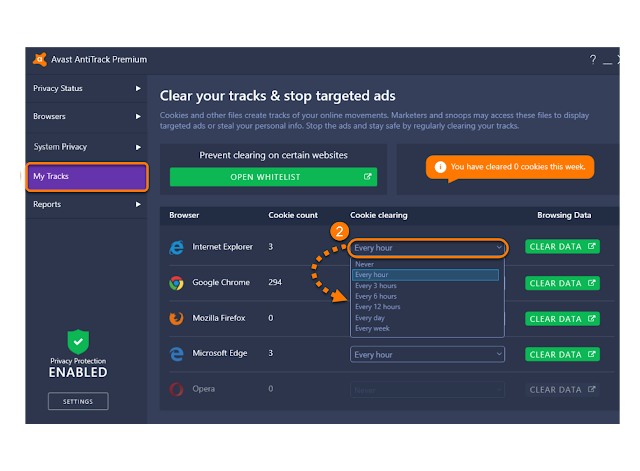This screenshot has height=471, width=640.
Task: Click the green Privacy Protection shield icon
Action: coord(78,342)
